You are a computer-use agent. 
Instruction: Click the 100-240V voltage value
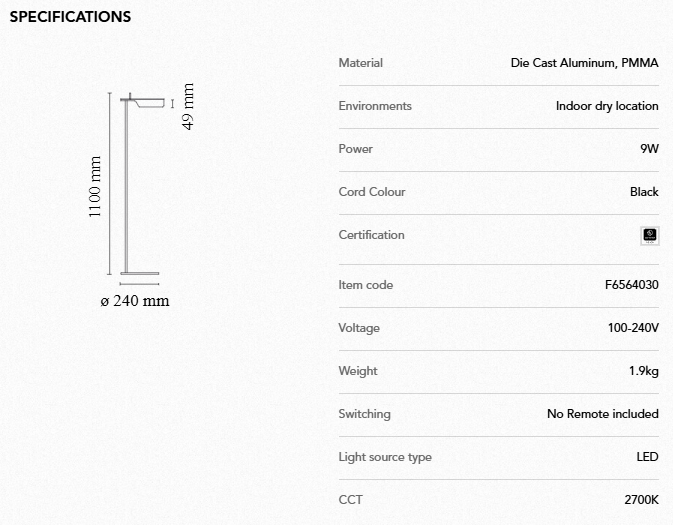point(633,328)
